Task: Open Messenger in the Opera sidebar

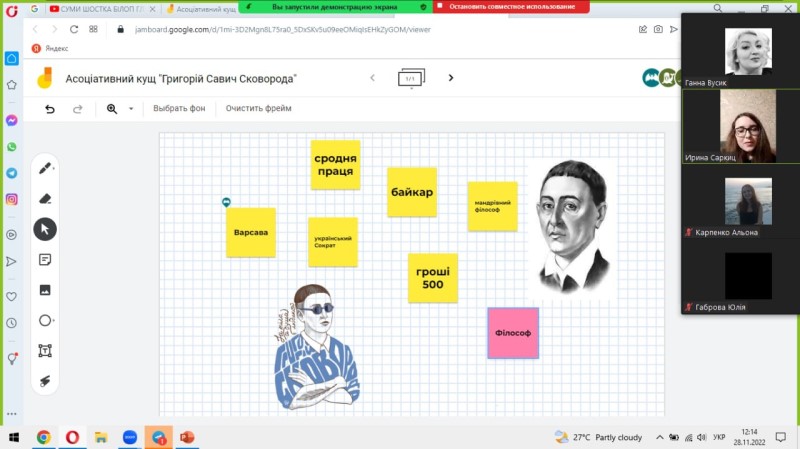Action: point(12,120)
